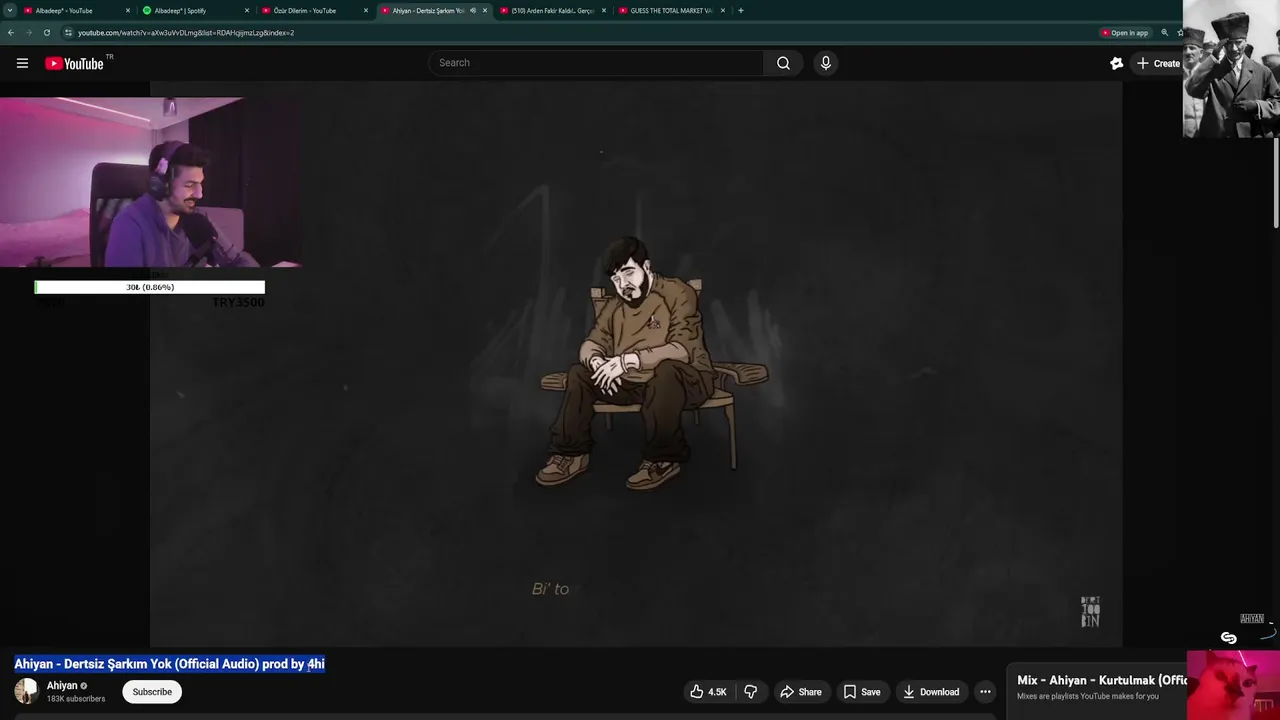
Task: Click the sparkle badge icon beside Create
Action: tap(1116, 63)
